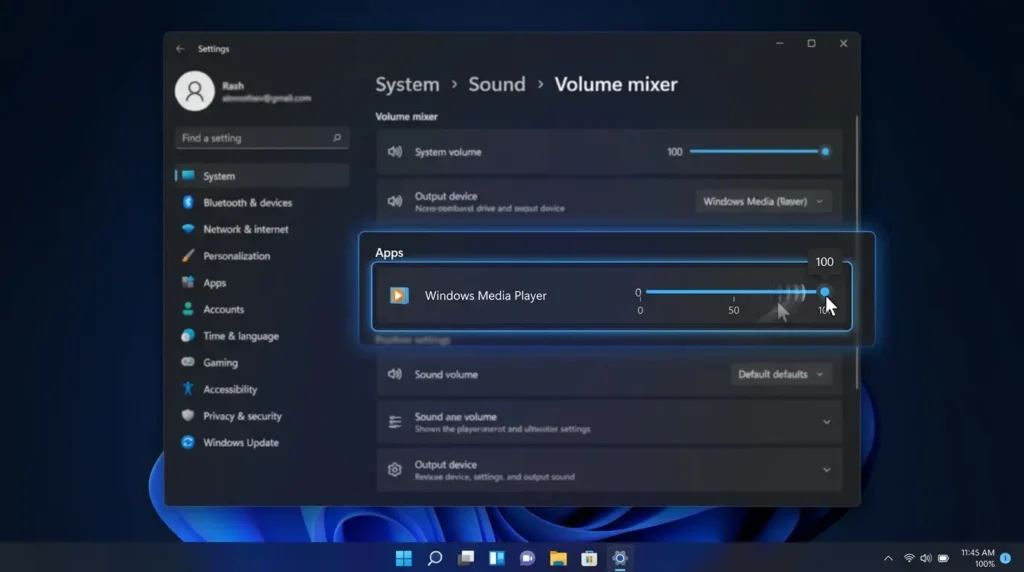Image resolution: width=1024 pixels, height=572 pixels.
Task: Click the Wi-Fi tray icon
Action: click(x=909, y=558)
